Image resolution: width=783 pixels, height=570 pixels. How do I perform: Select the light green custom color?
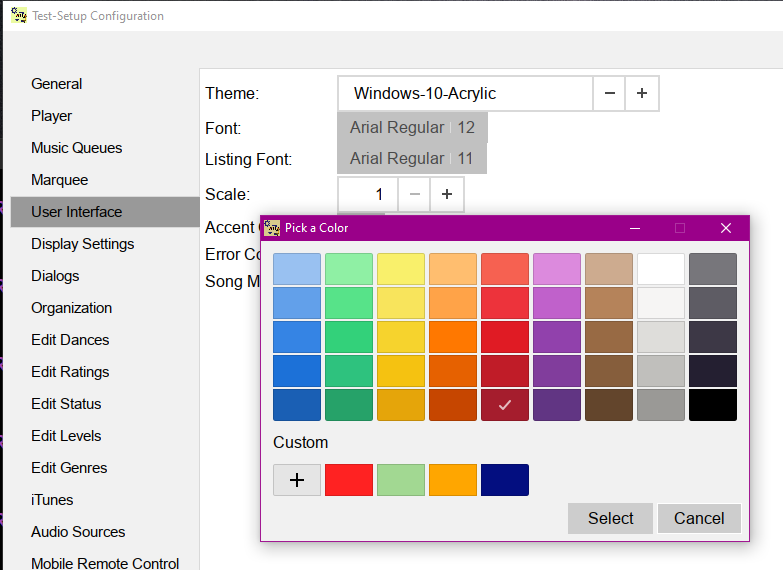point(401,480)
